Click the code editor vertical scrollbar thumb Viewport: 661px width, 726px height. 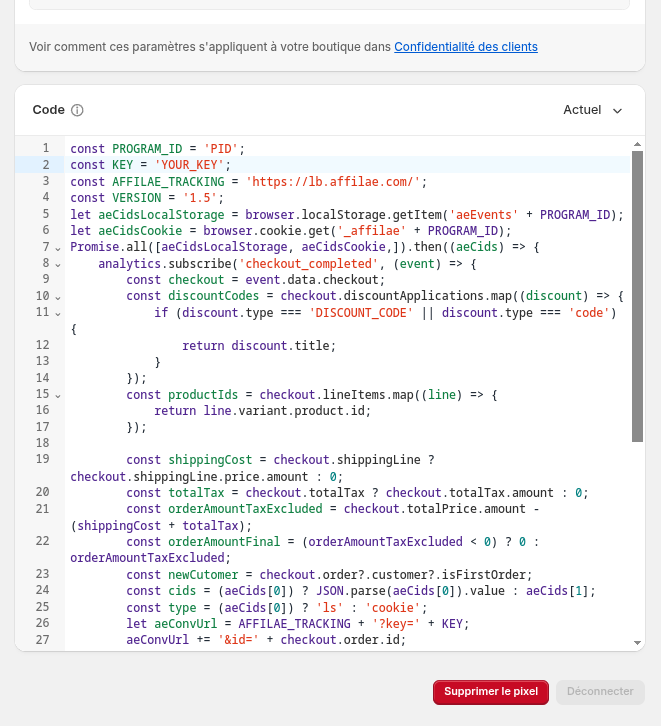tap(637, 296)
